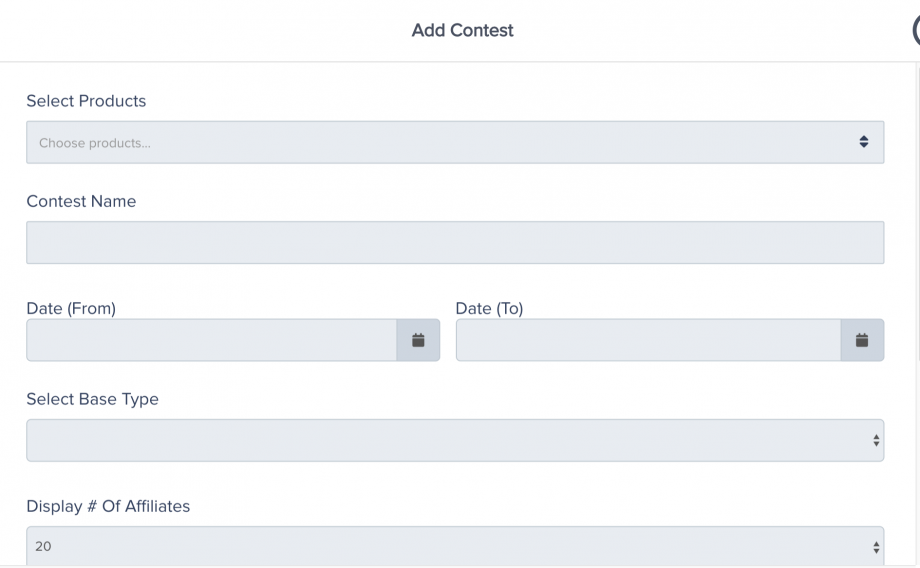Click the Select Base Type label

92,399
